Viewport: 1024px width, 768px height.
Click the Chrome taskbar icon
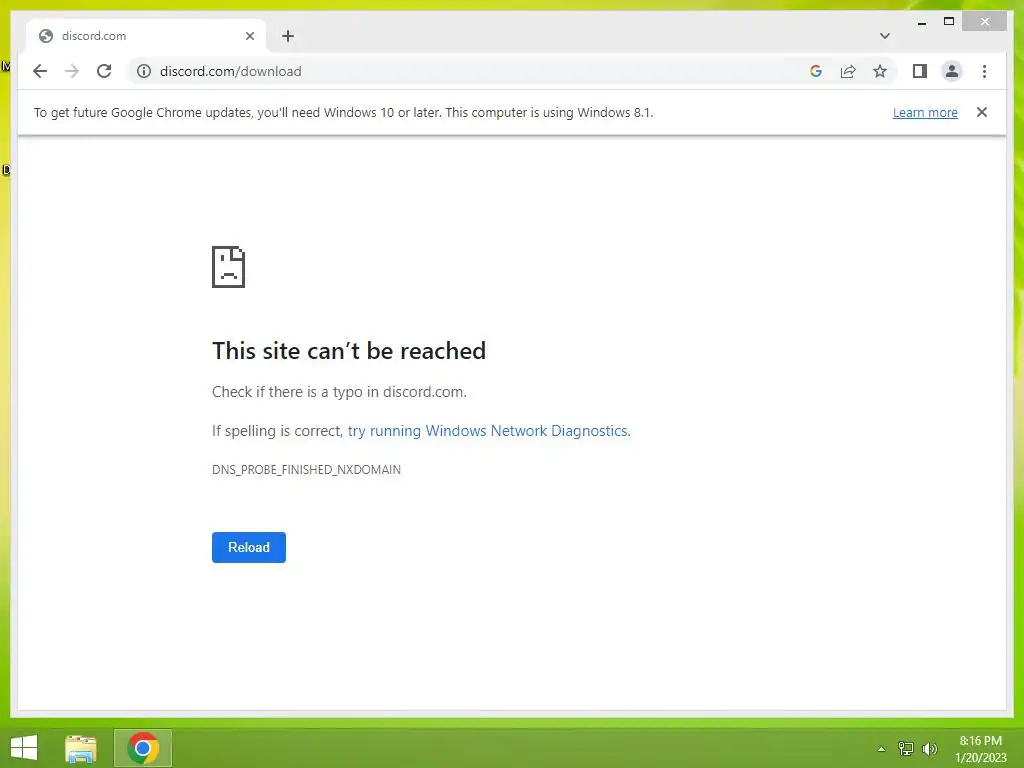[x=143, y=748]
